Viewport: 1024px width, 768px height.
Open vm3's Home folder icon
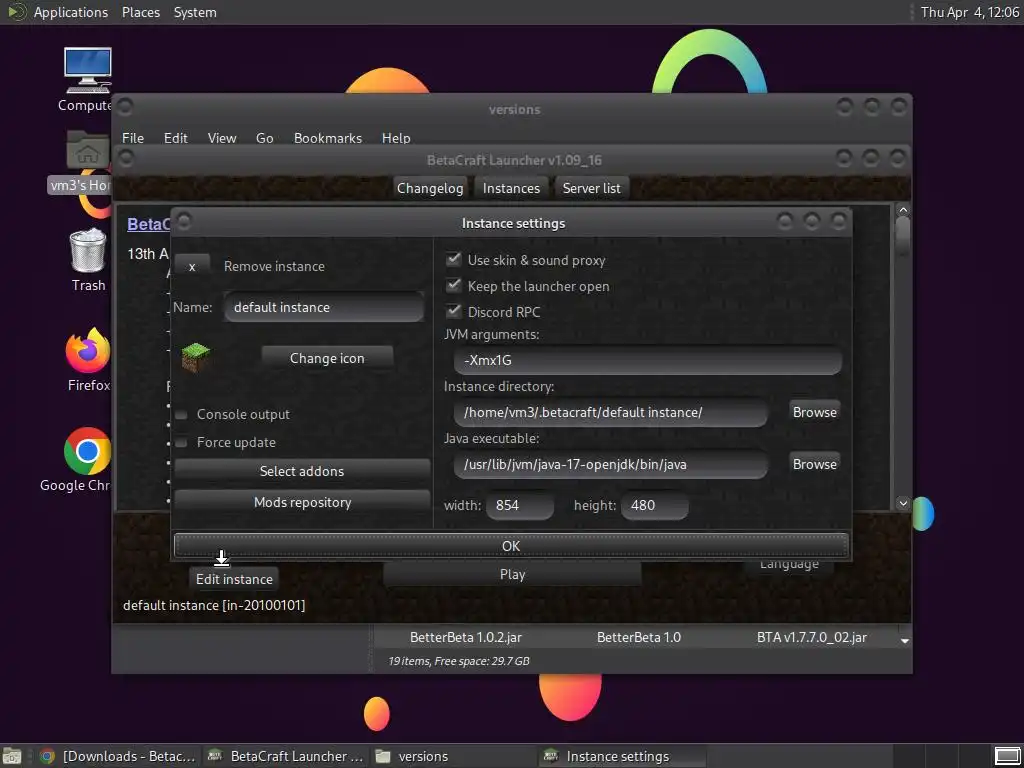point(88,151)
